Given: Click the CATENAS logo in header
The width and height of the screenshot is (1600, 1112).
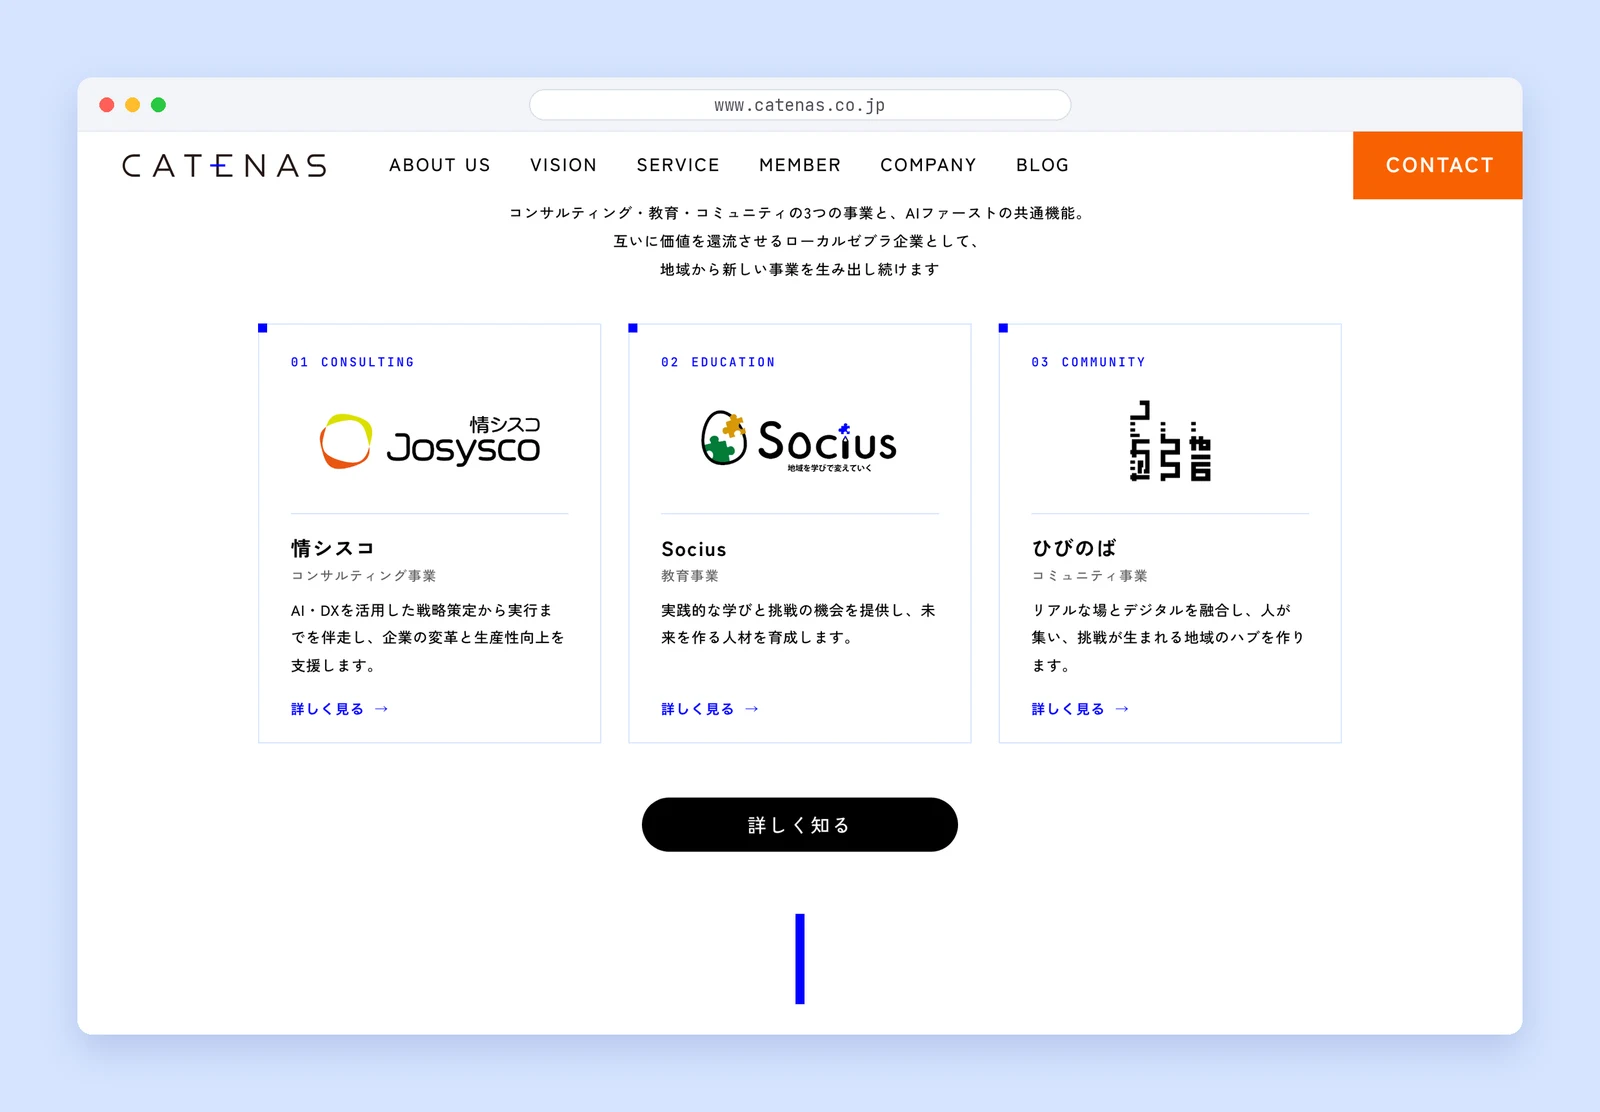Looking at the screenshot, I should [x=225, y=165].
